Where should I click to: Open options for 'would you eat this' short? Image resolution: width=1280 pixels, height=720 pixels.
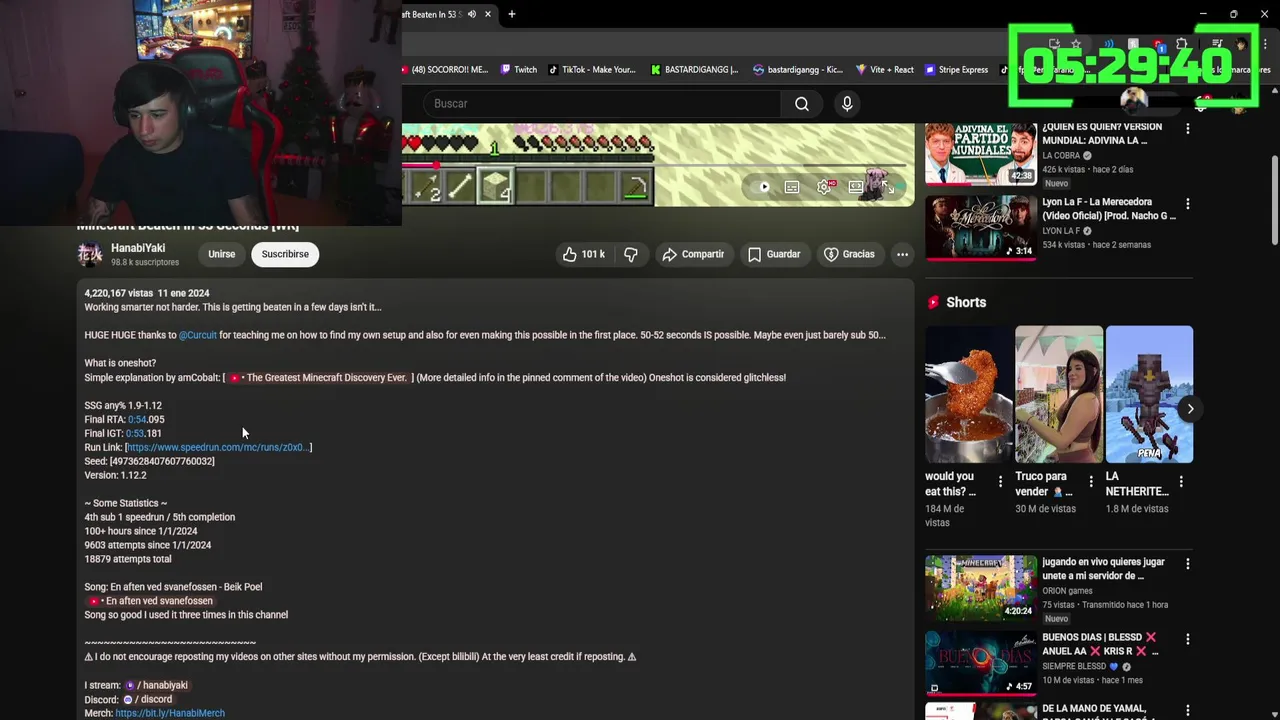1000,482
